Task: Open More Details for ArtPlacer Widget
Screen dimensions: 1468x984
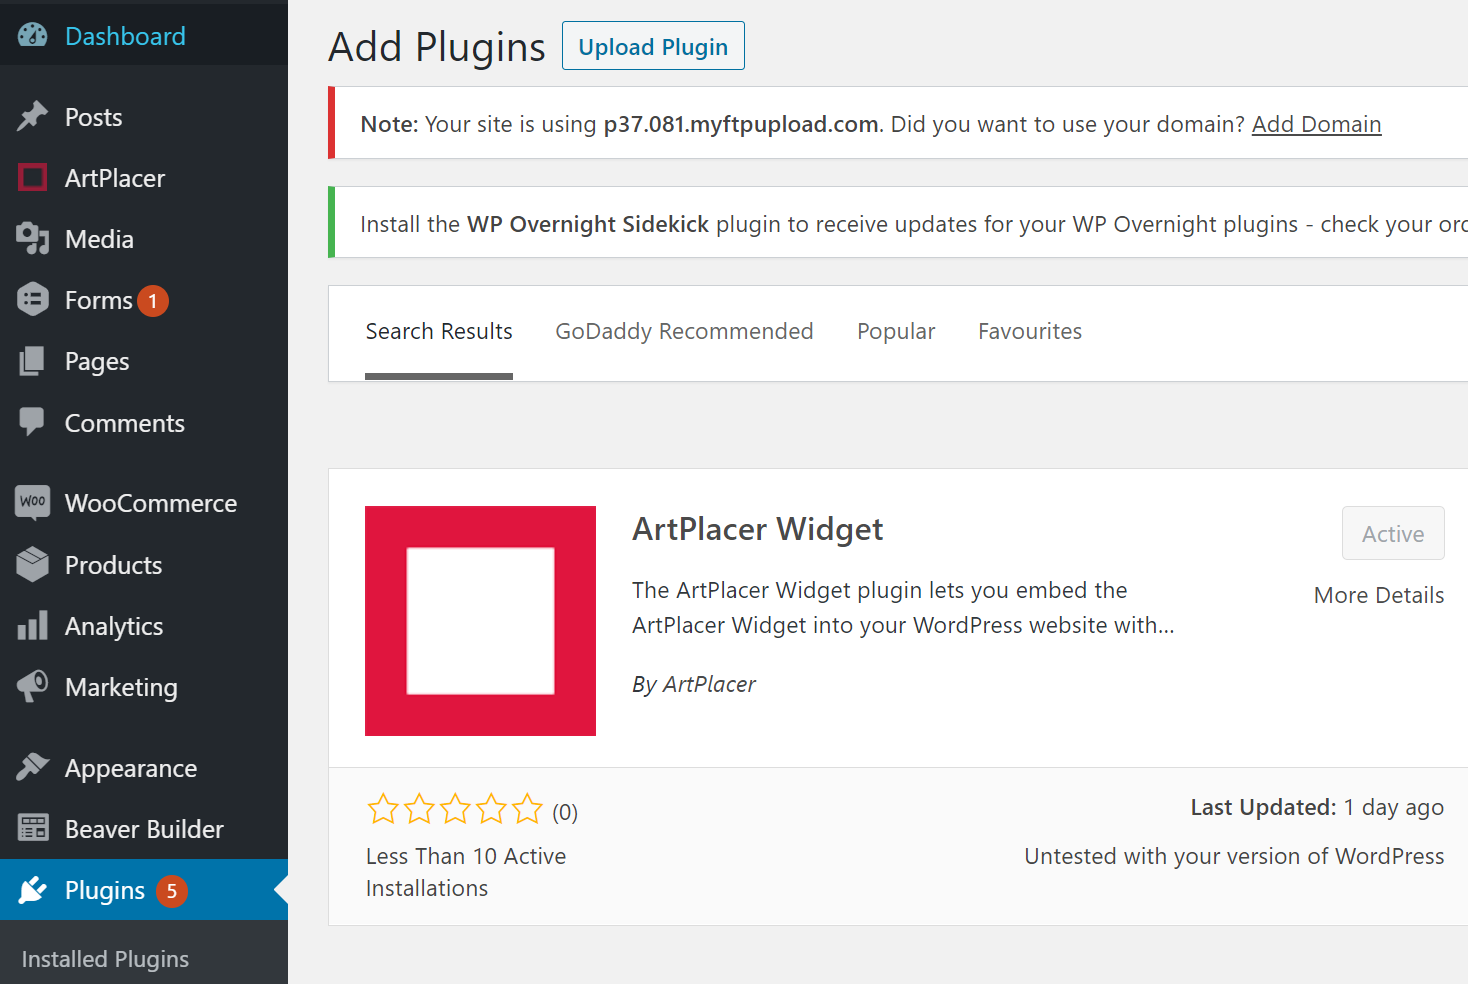Action: point(1379,595)
